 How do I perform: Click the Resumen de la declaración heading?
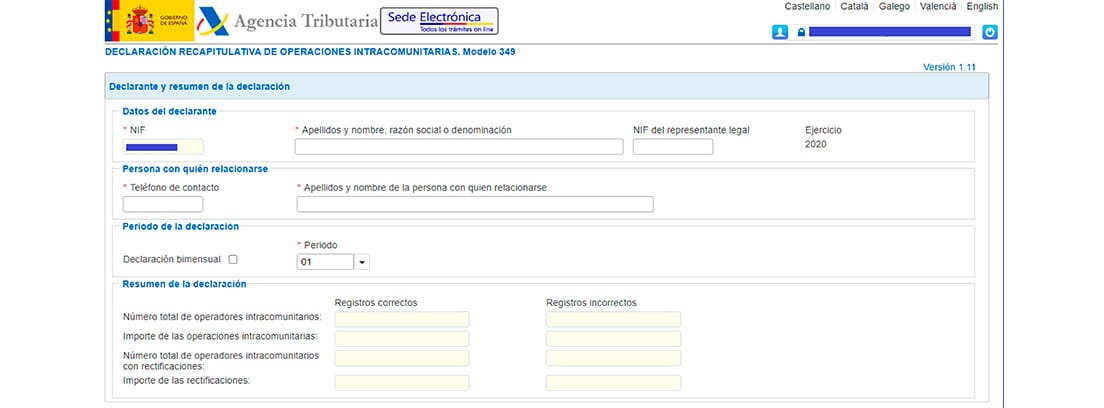[x=184, y=284]
